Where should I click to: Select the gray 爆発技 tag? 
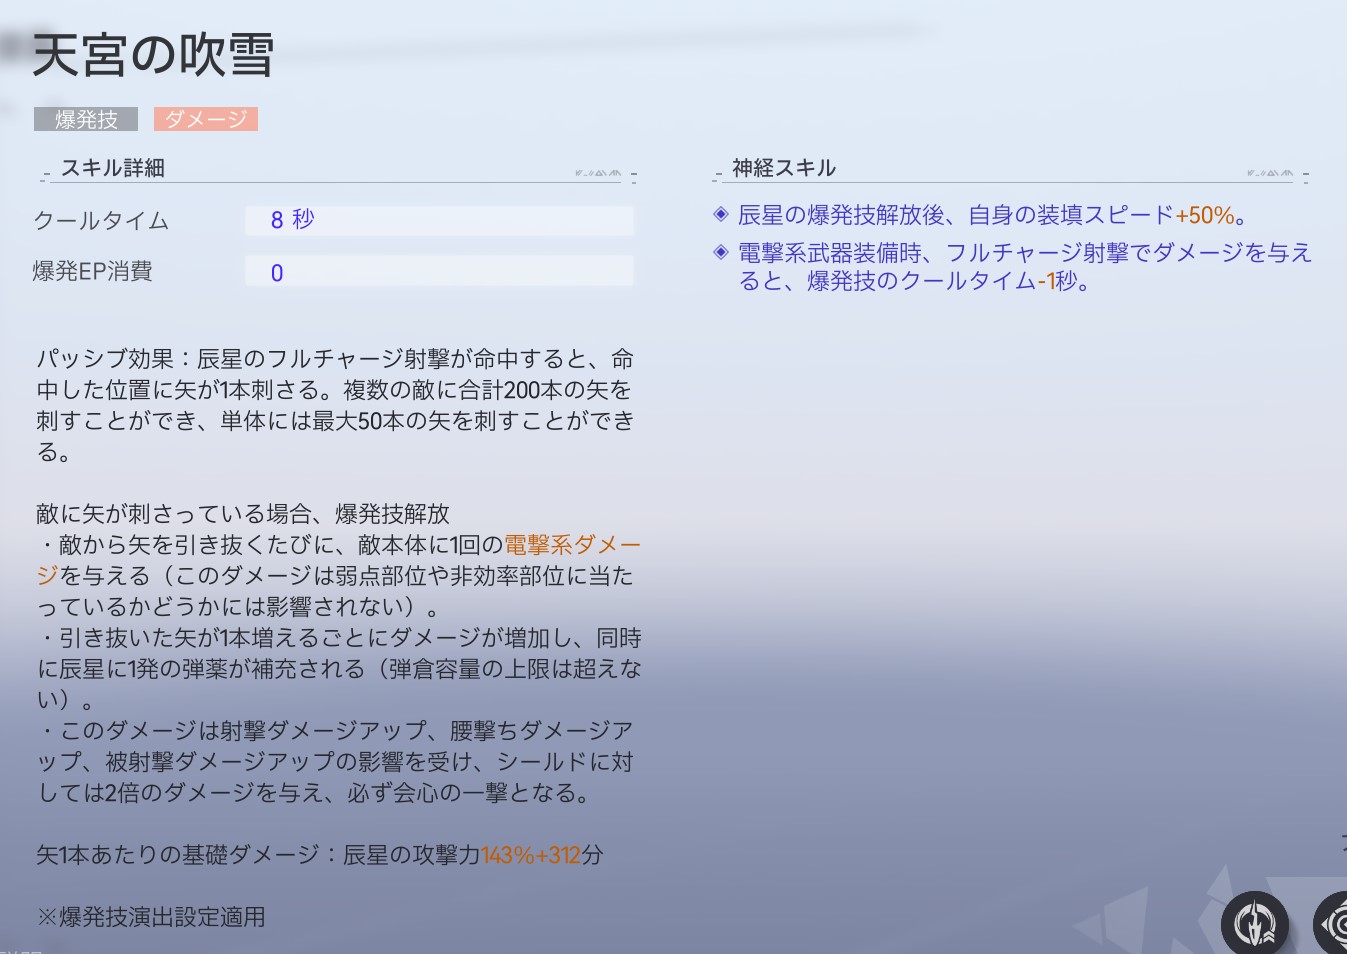pos(86,120)
